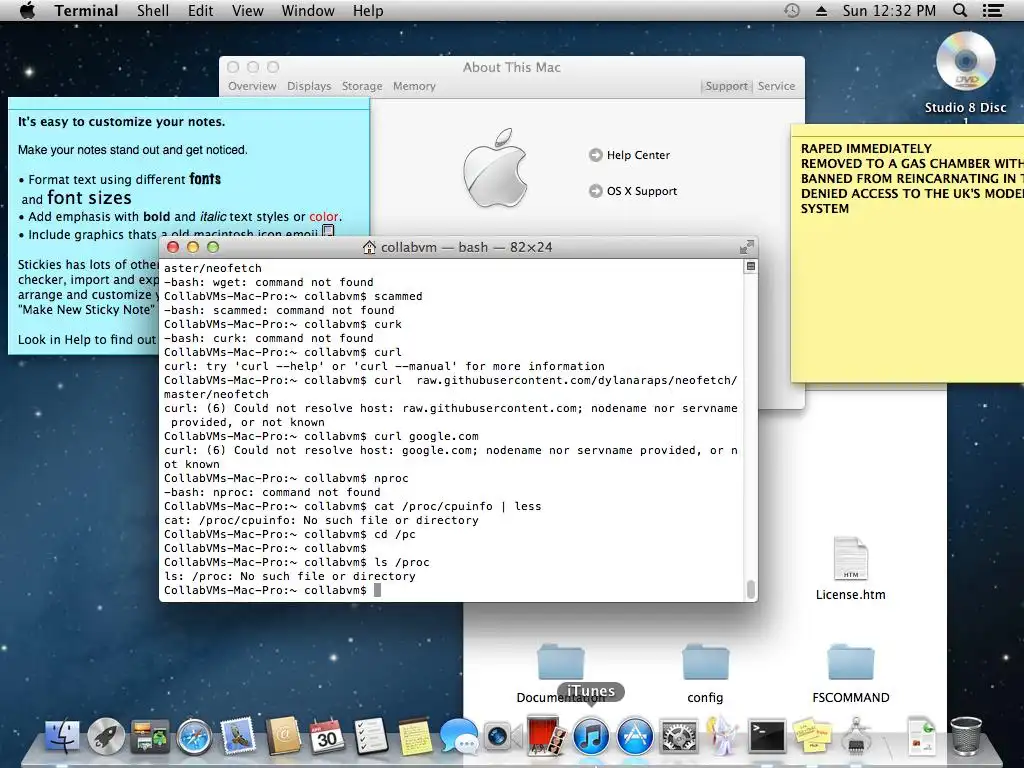This screenshot has height=768, width=1024.
Task: Select Service button in About This Mac
Action: 776,86
